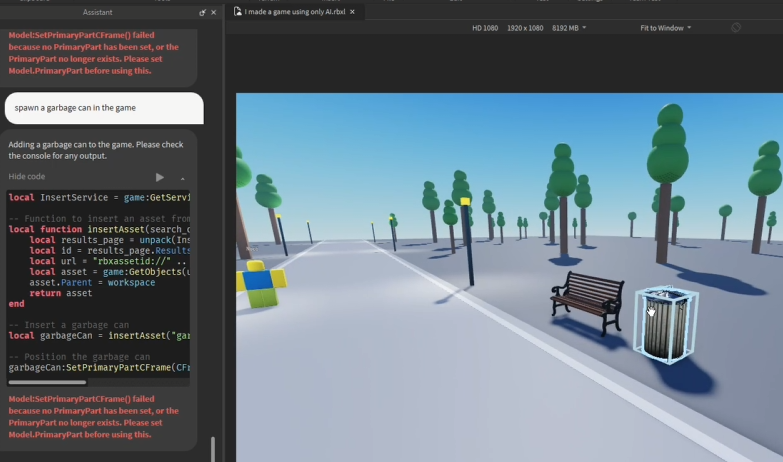
Task: Click the 'local results_page' code line
Action: (109, 240)
